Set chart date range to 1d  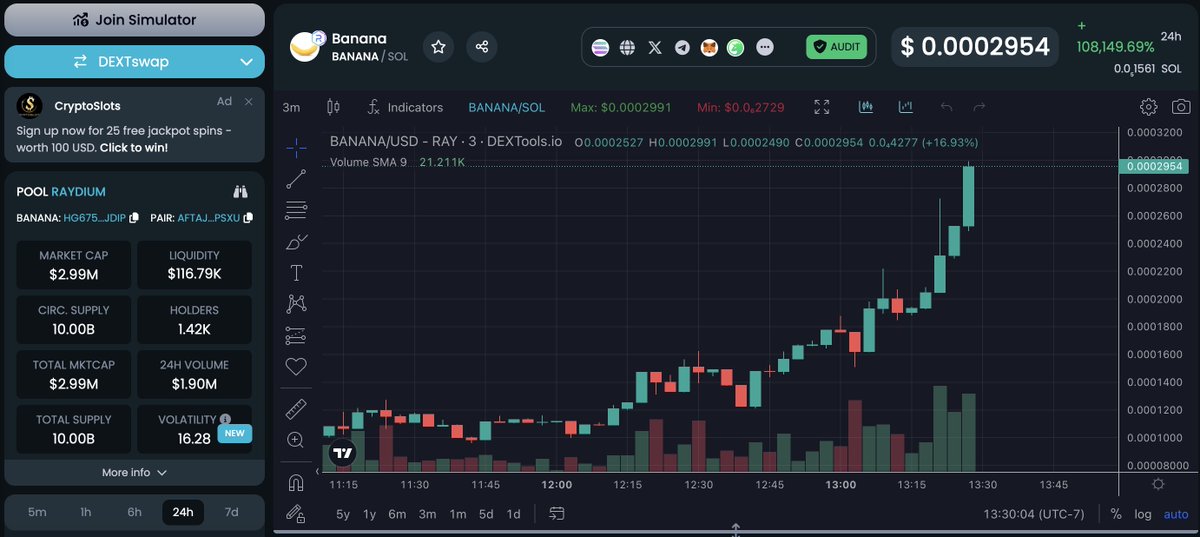513,514
